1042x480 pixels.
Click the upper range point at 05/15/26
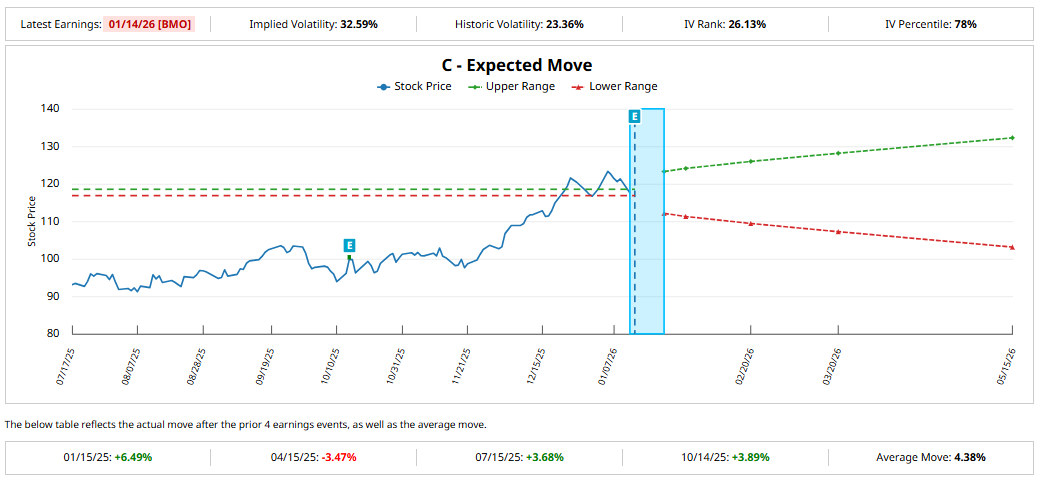point(1012,138)
